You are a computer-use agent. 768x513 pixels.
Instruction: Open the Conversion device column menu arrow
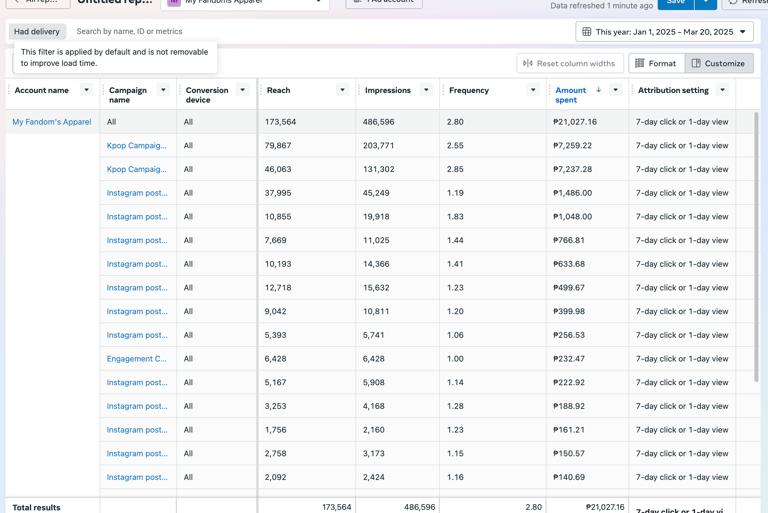pyautogui.click(x=242, y=90)
